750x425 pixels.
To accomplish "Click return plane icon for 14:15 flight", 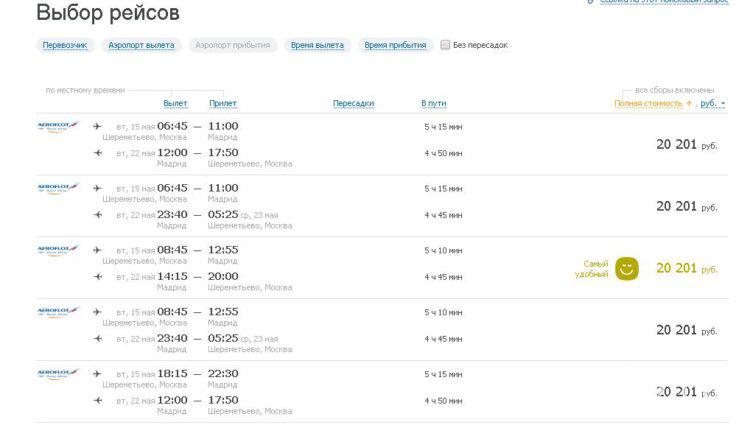I will (97, 276).
